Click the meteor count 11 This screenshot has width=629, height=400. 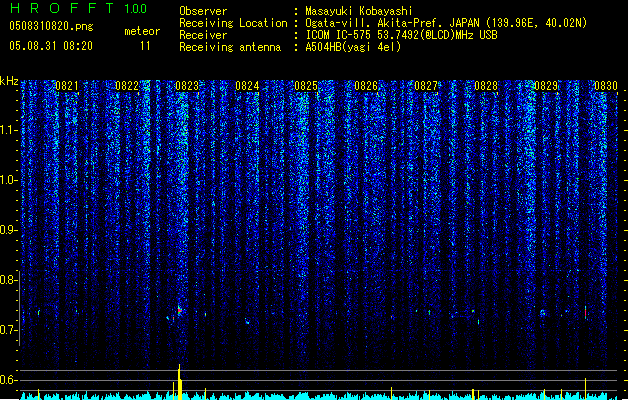click(x=145, y=46)
